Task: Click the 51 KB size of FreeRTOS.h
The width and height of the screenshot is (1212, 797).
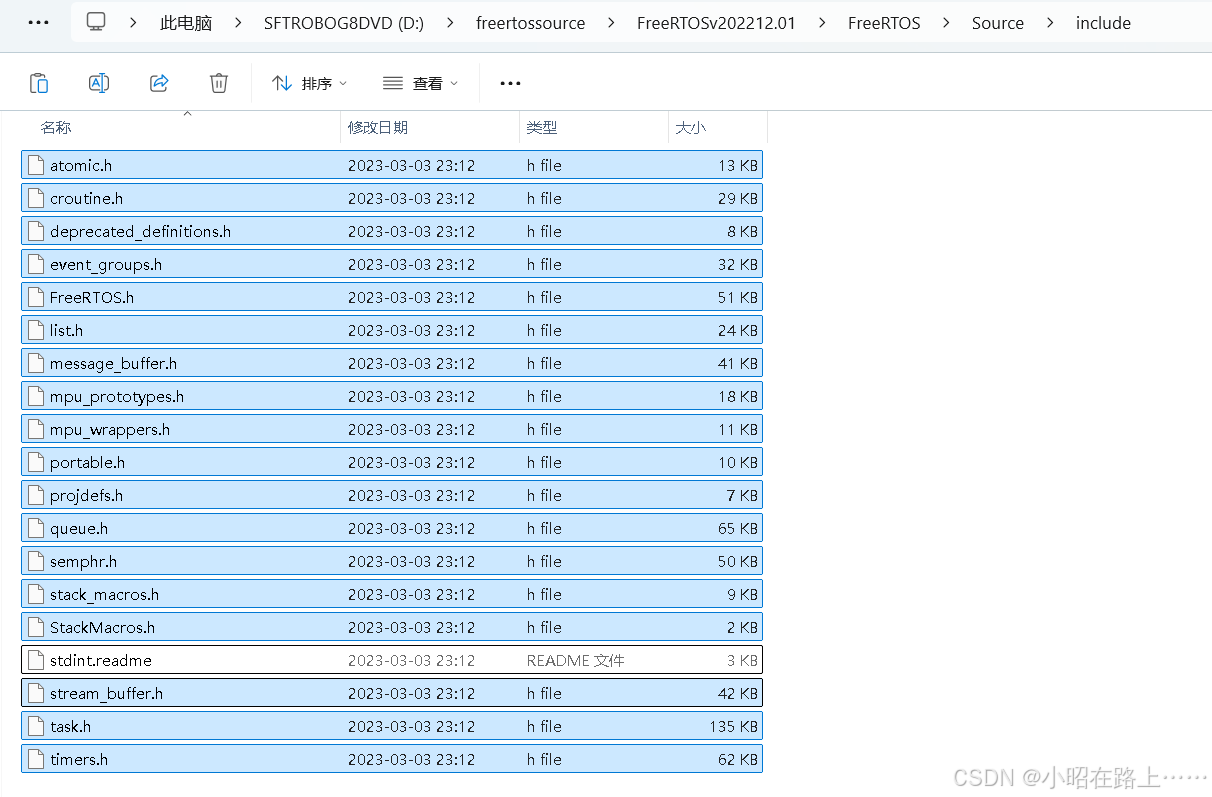Action: click(738, 297)
